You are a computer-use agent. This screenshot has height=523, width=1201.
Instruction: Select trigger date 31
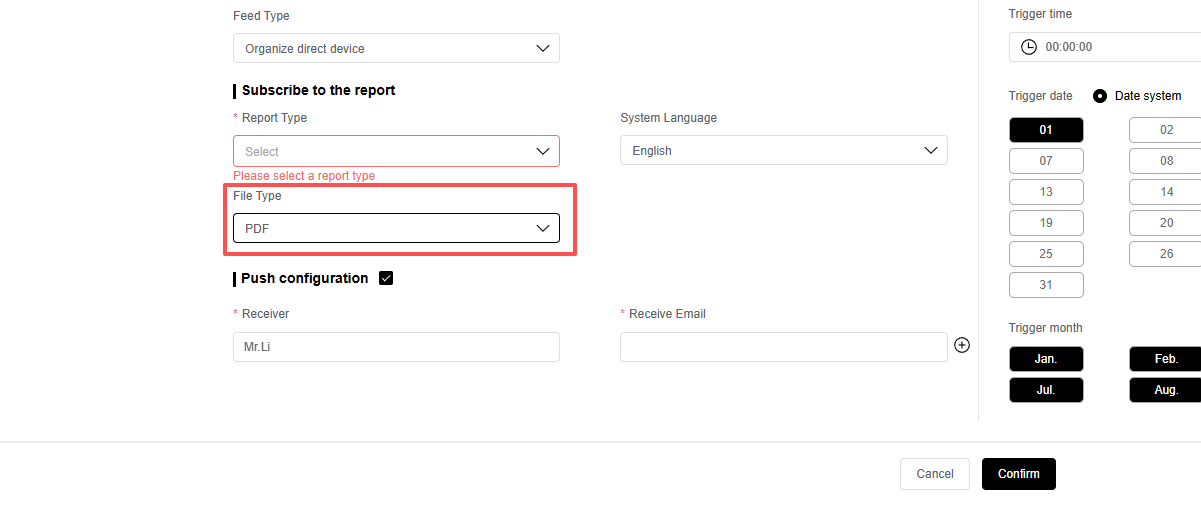(1046, 285)
